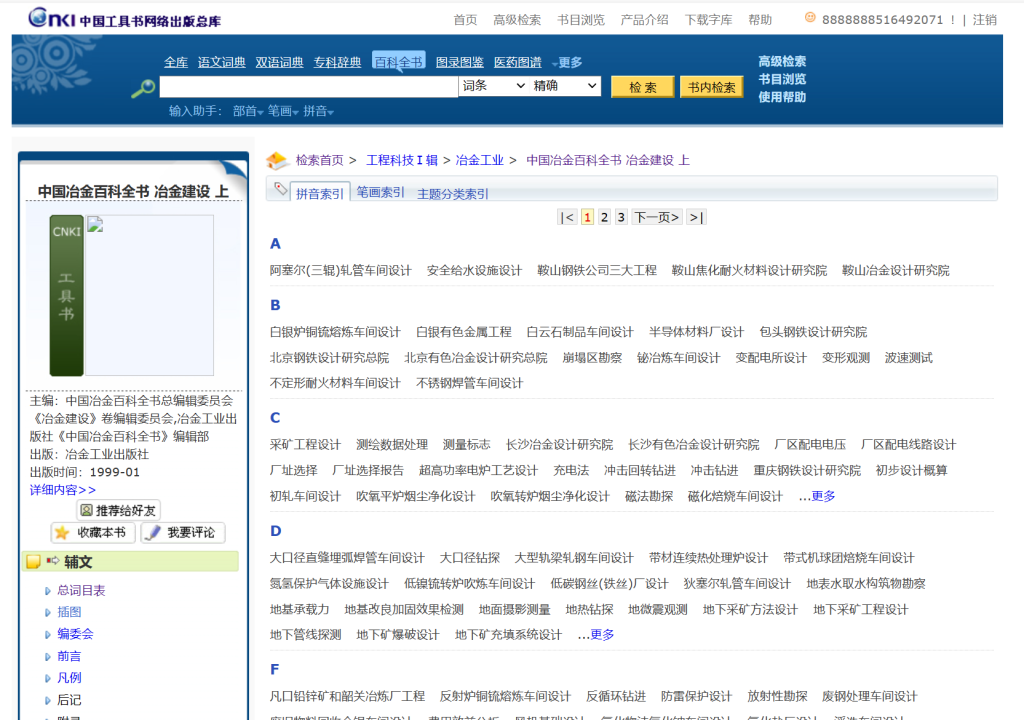This screenshot has height=720, width=1024.
Task: Go to 下一页 next page
Action: click(656, 217)
